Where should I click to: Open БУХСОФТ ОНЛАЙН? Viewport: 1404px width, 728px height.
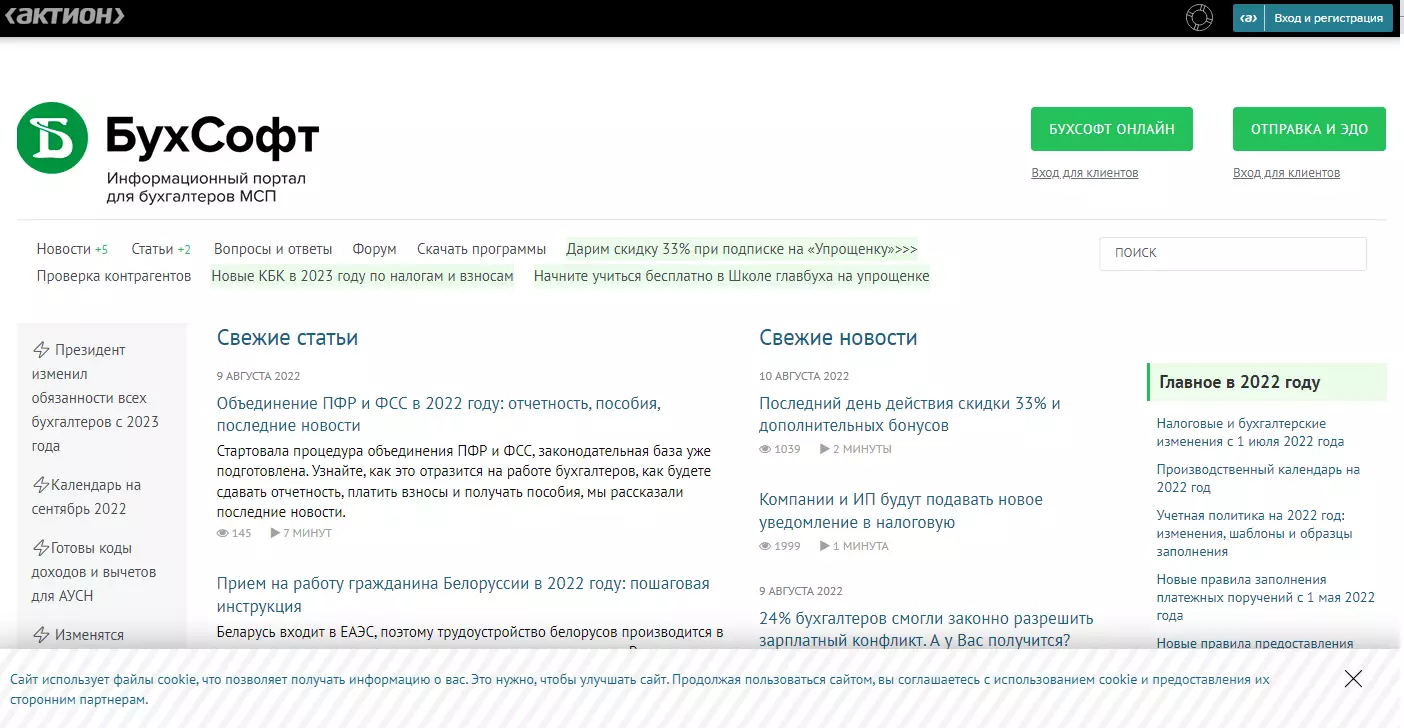pos(1112,129)
